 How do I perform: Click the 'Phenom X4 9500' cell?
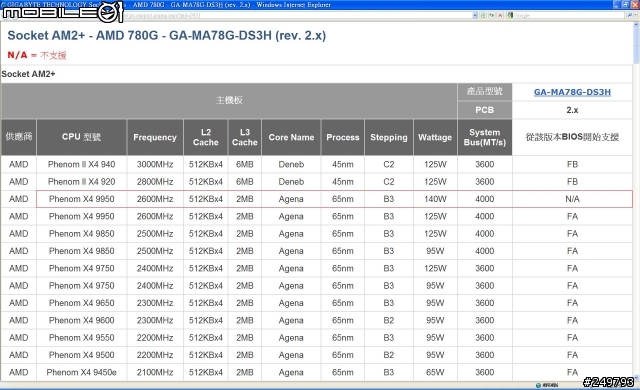tap(81, 355)
